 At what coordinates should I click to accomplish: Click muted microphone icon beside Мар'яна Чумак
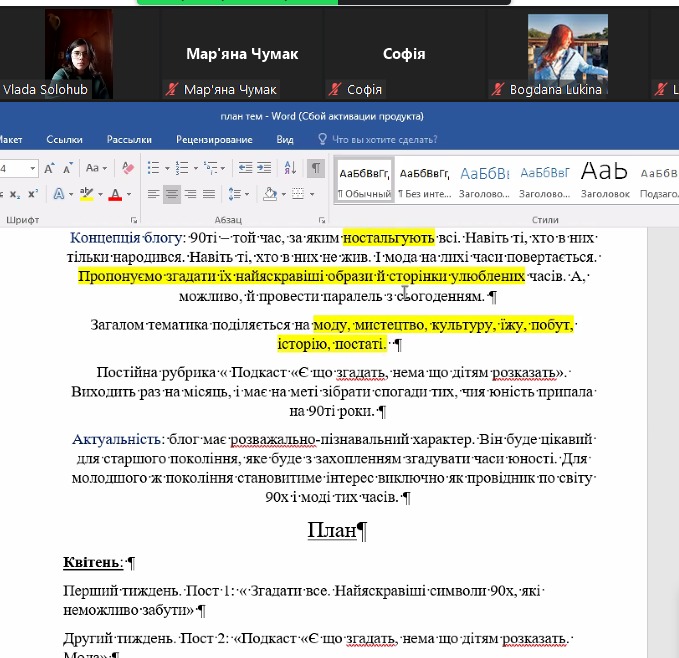pyautogui.click(x=172, y=89)
